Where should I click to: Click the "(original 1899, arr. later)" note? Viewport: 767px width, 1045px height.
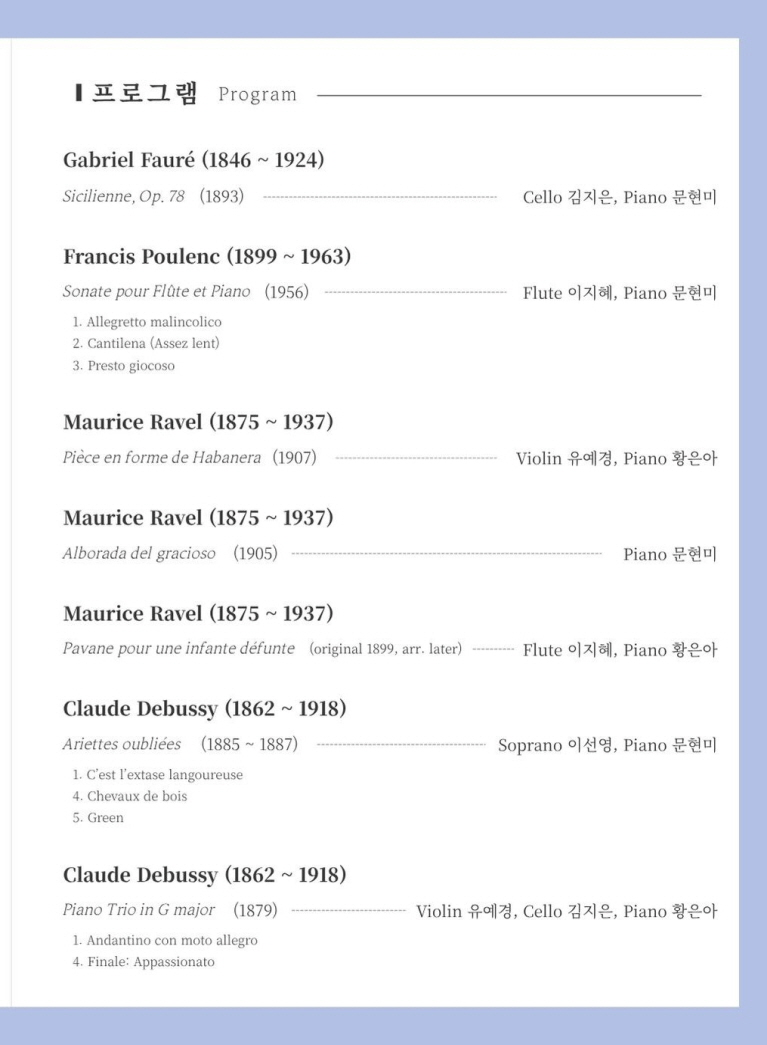pyautogui.click(x=386, y=650)
